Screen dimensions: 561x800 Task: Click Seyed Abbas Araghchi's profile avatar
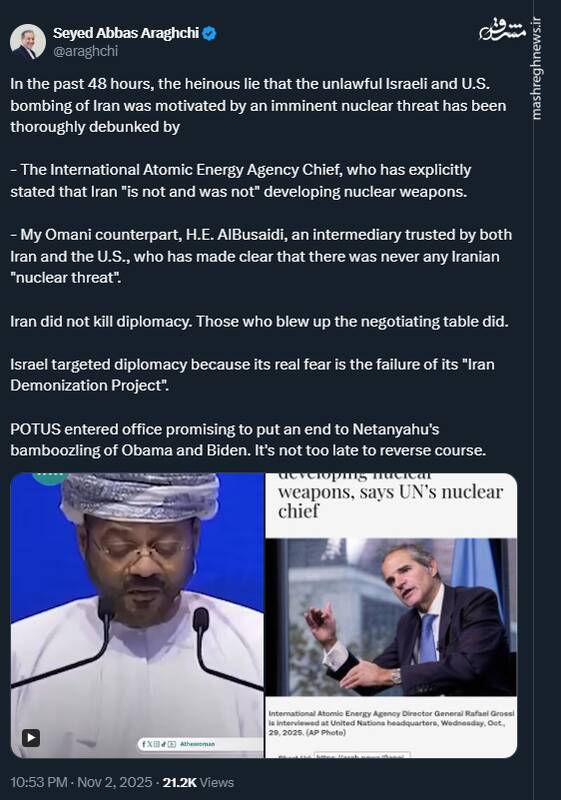tap(28, 41)
